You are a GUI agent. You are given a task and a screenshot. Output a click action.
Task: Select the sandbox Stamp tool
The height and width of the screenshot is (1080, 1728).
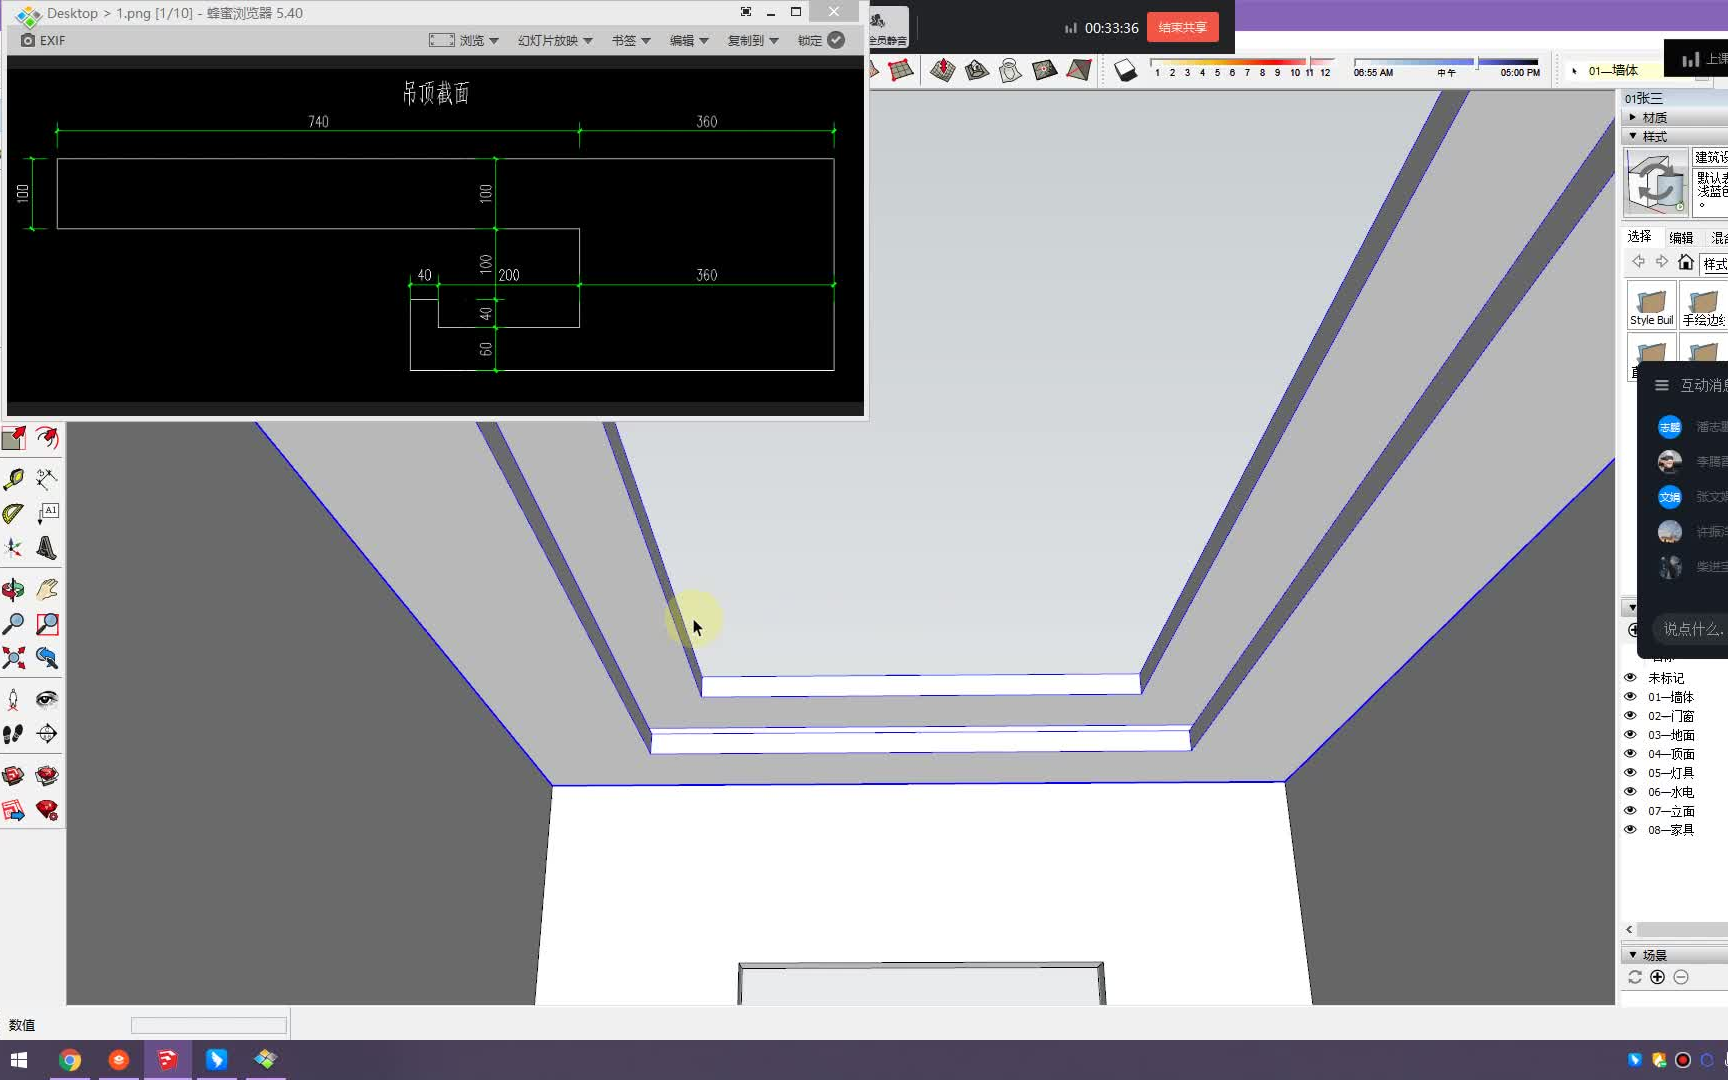pyautogui.click(x=977, y=70)
